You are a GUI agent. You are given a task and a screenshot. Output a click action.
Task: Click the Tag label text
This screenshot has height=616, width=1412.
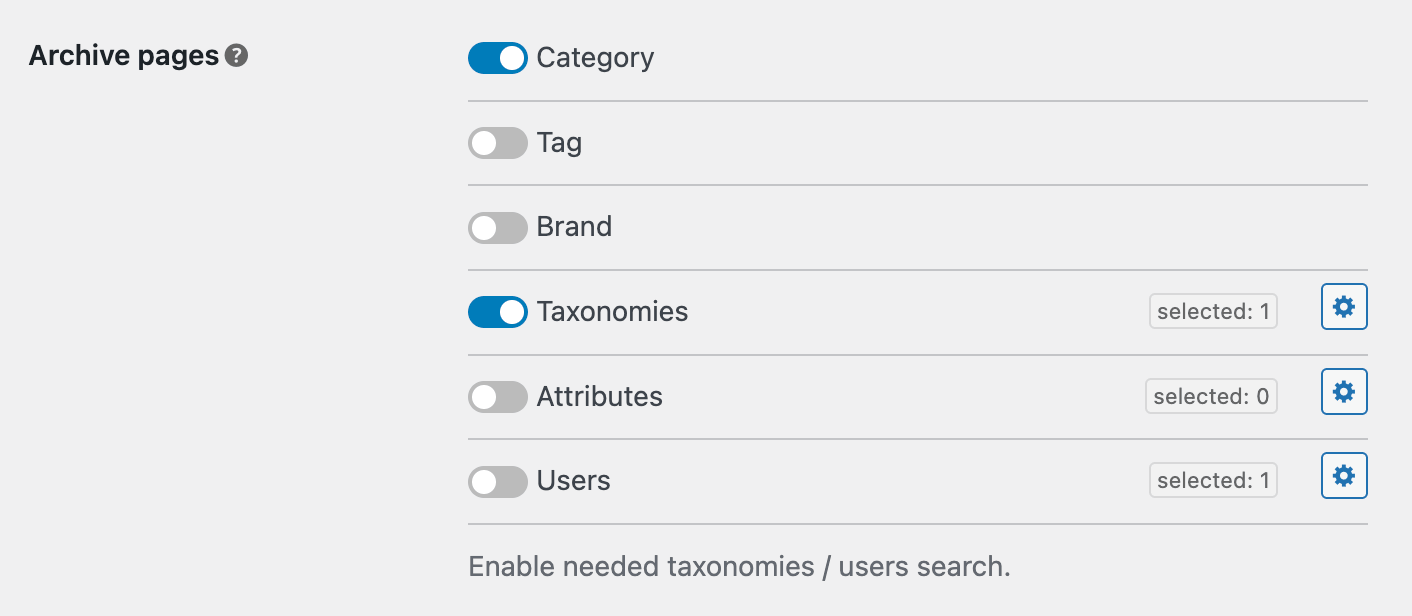click(x=559, y=143)
